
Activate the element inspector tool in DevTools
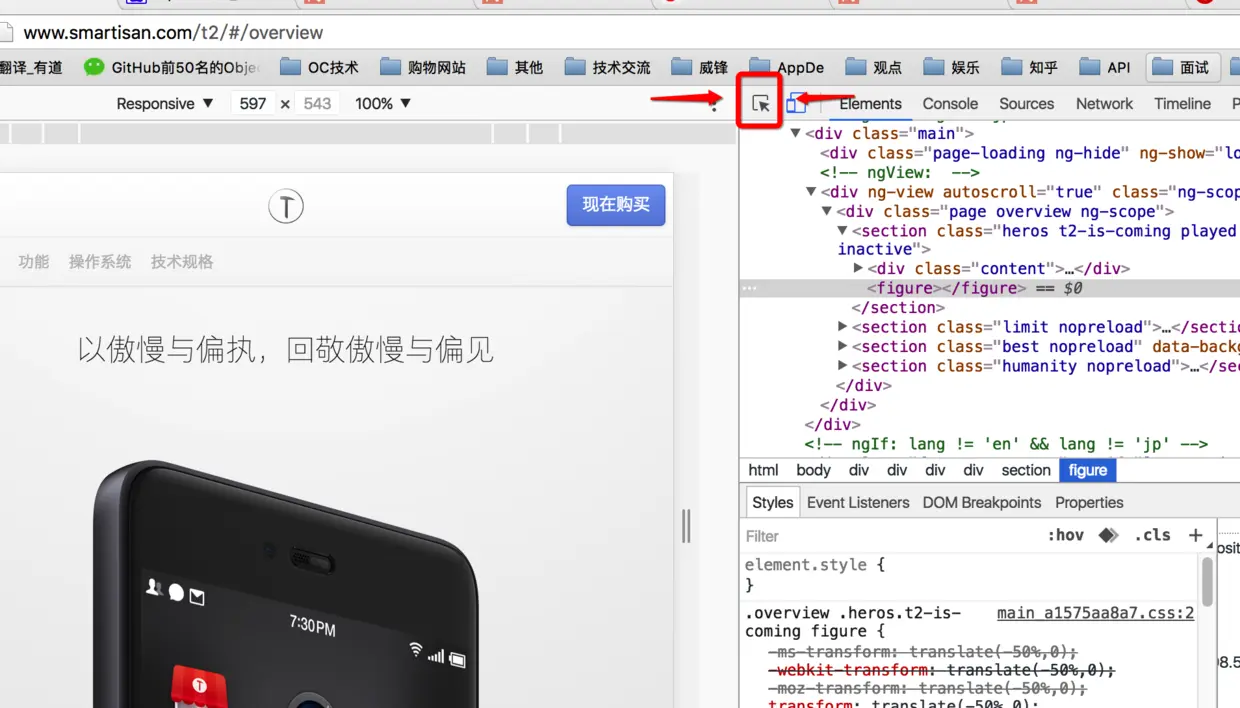coord(759,101)
